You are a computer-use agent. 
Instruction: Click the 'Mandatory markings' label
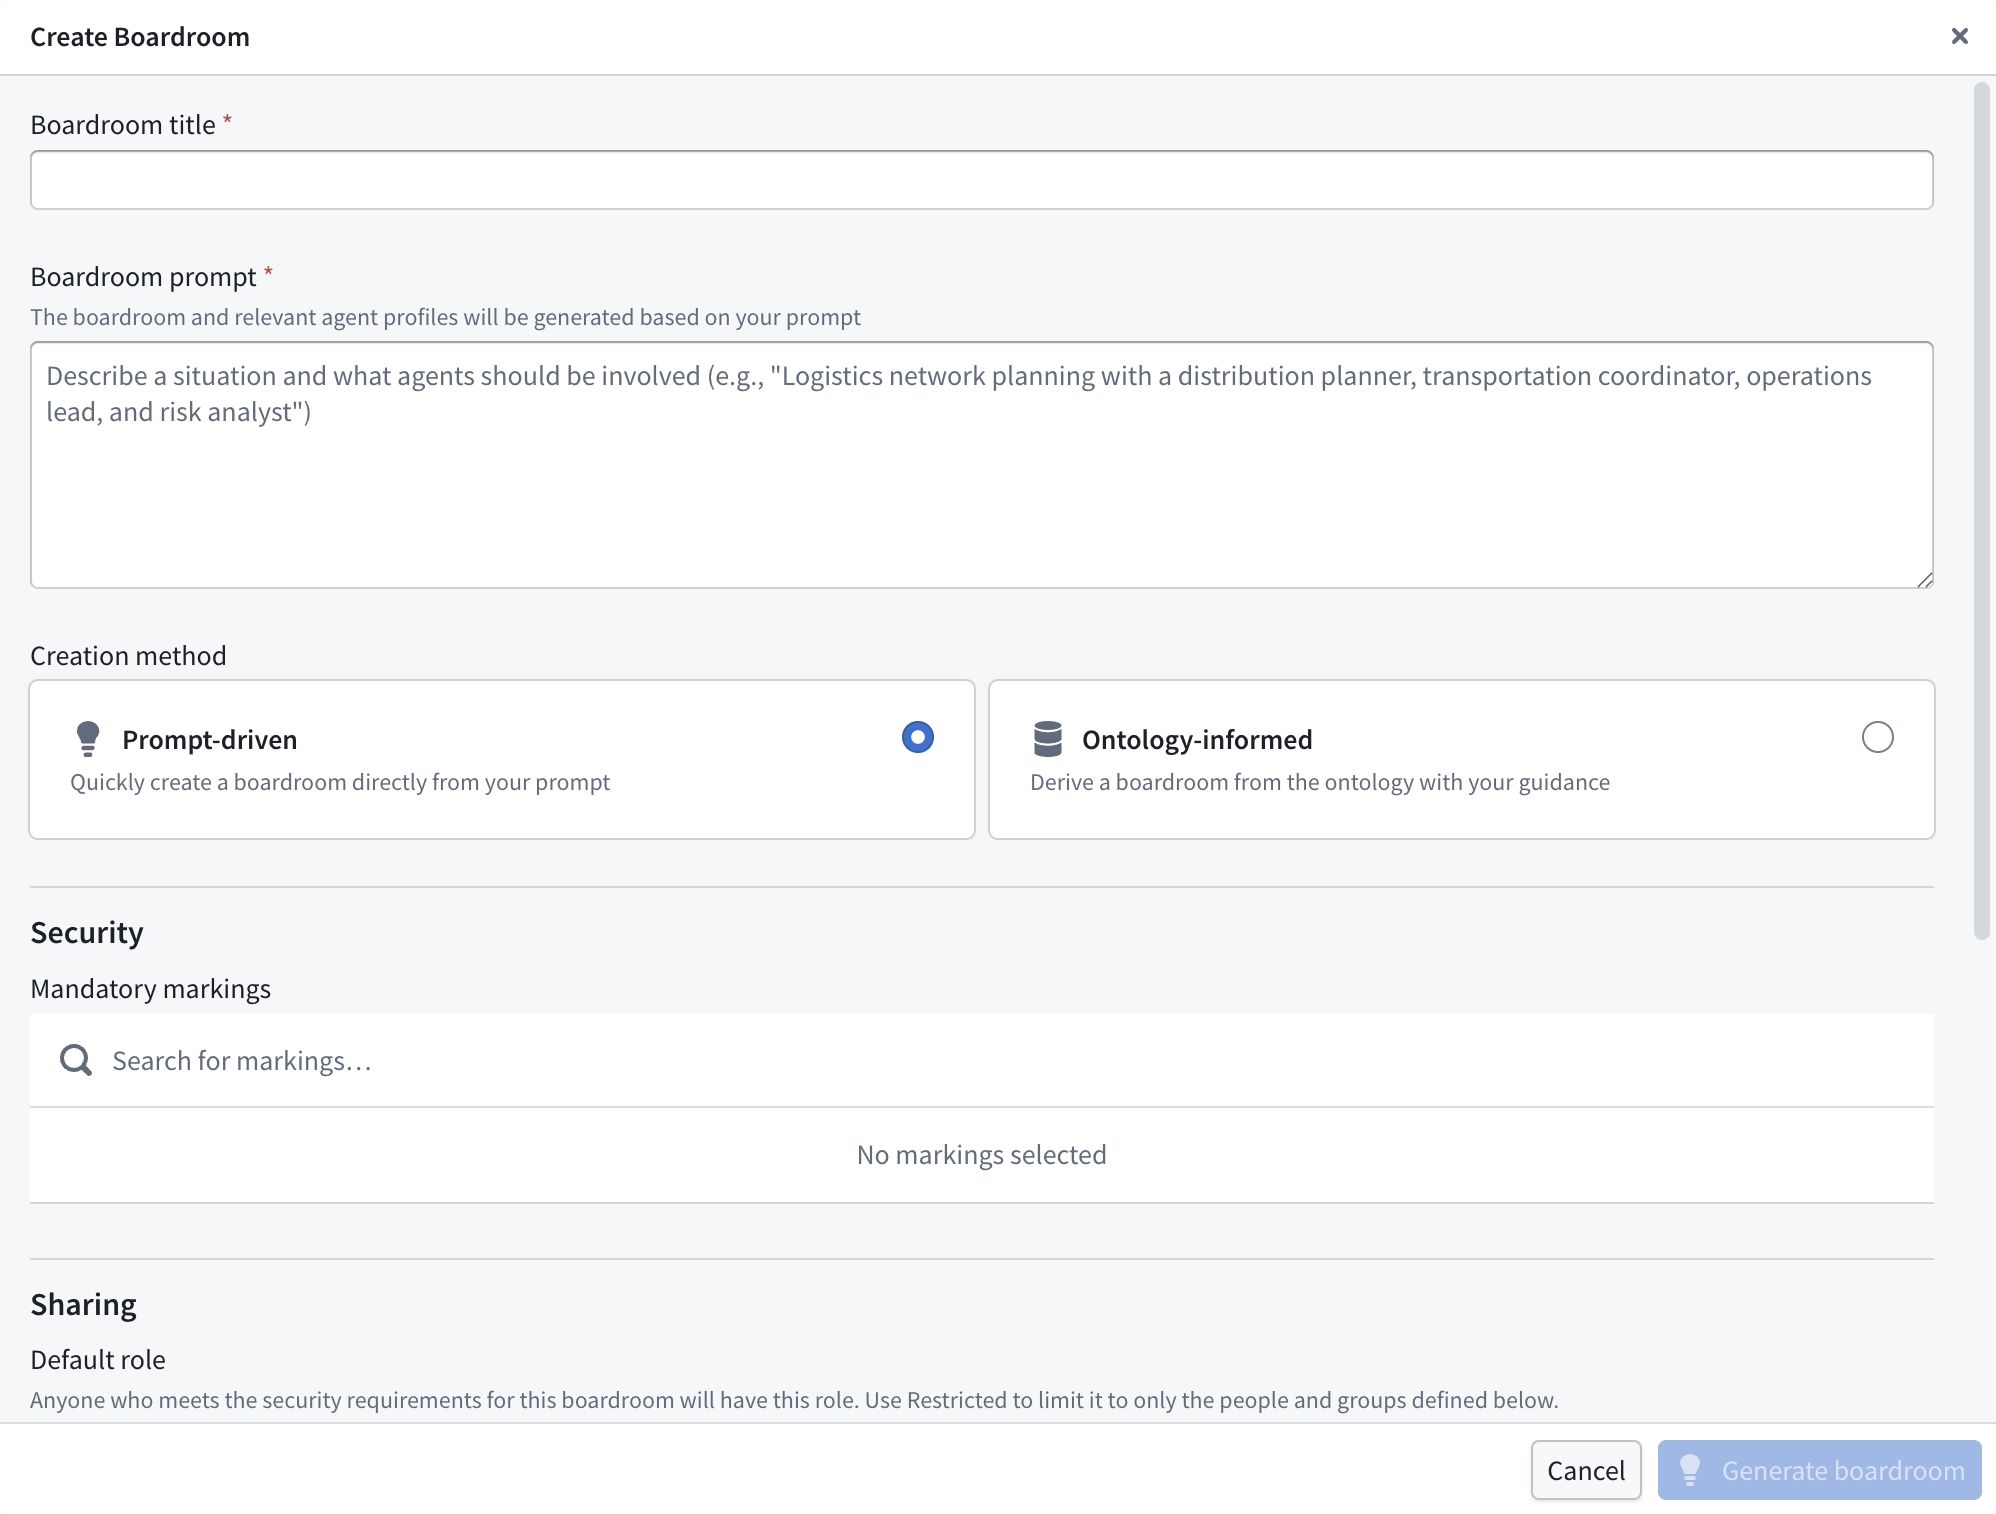(x=150, y=989)
